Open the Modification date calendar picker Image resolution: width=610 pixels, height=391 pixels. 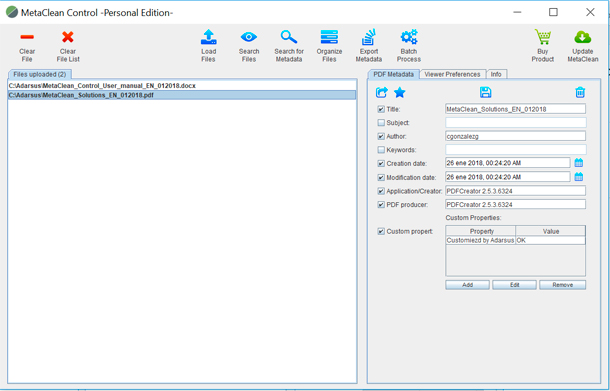click(x=579, y=177)
